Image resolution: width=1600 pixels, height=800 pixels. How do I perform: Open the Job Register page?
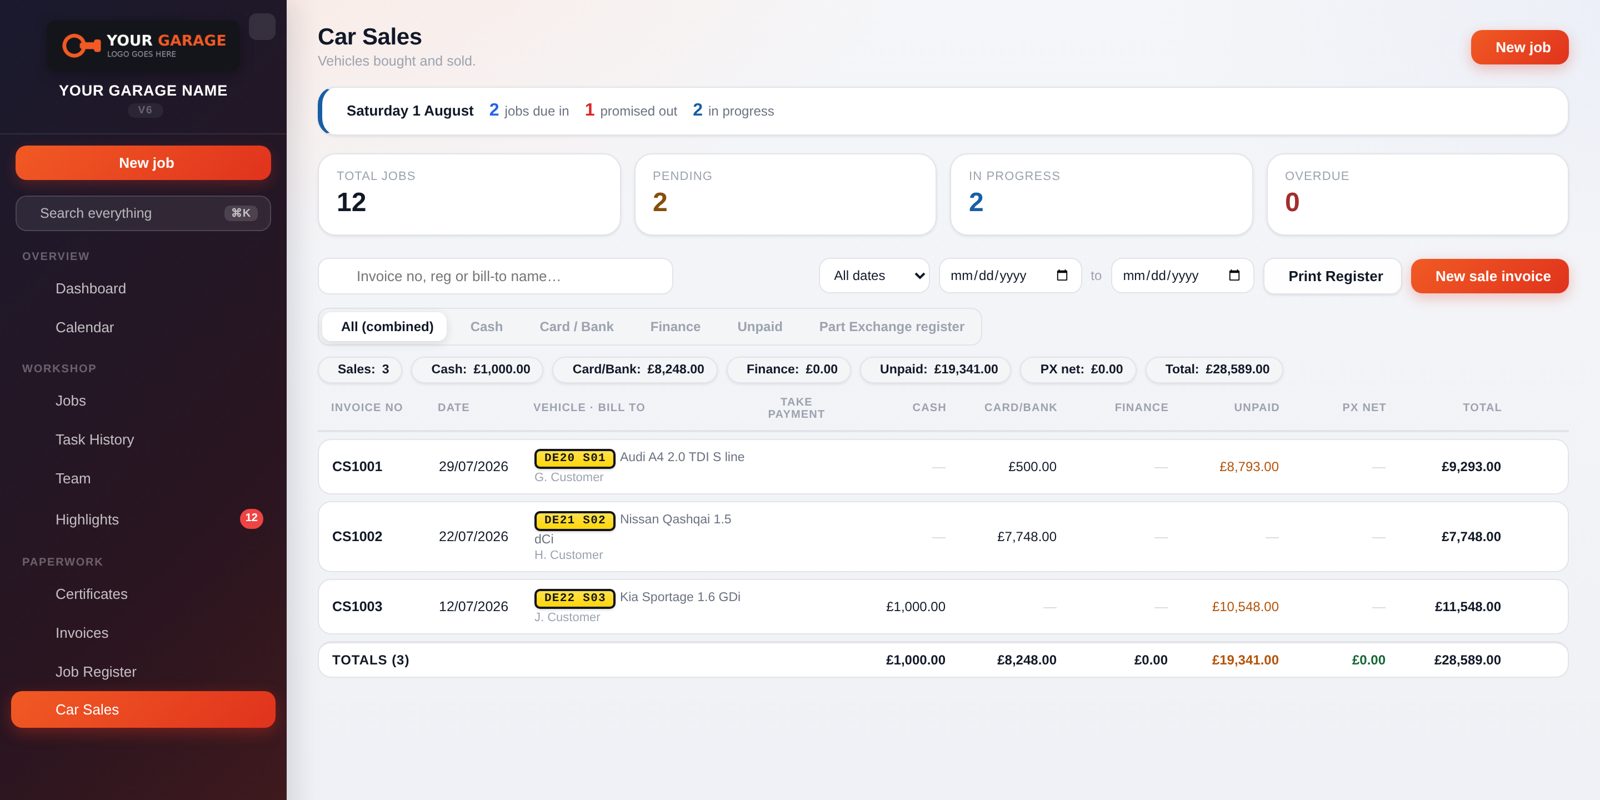coord(143,672)
